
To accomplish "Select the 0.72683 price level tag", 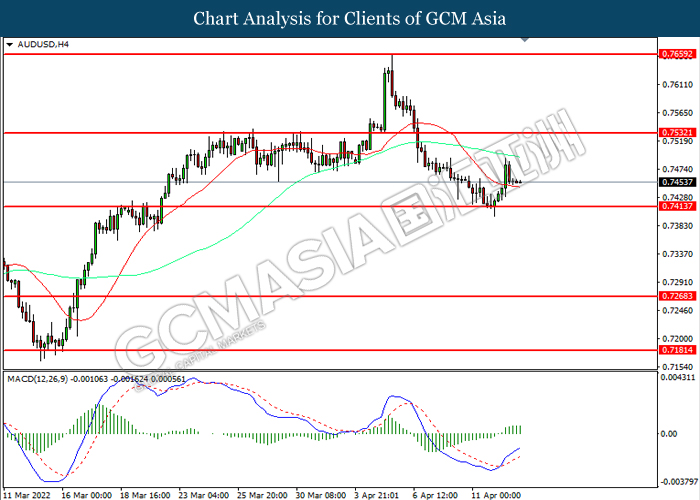I will pos(677,296).
